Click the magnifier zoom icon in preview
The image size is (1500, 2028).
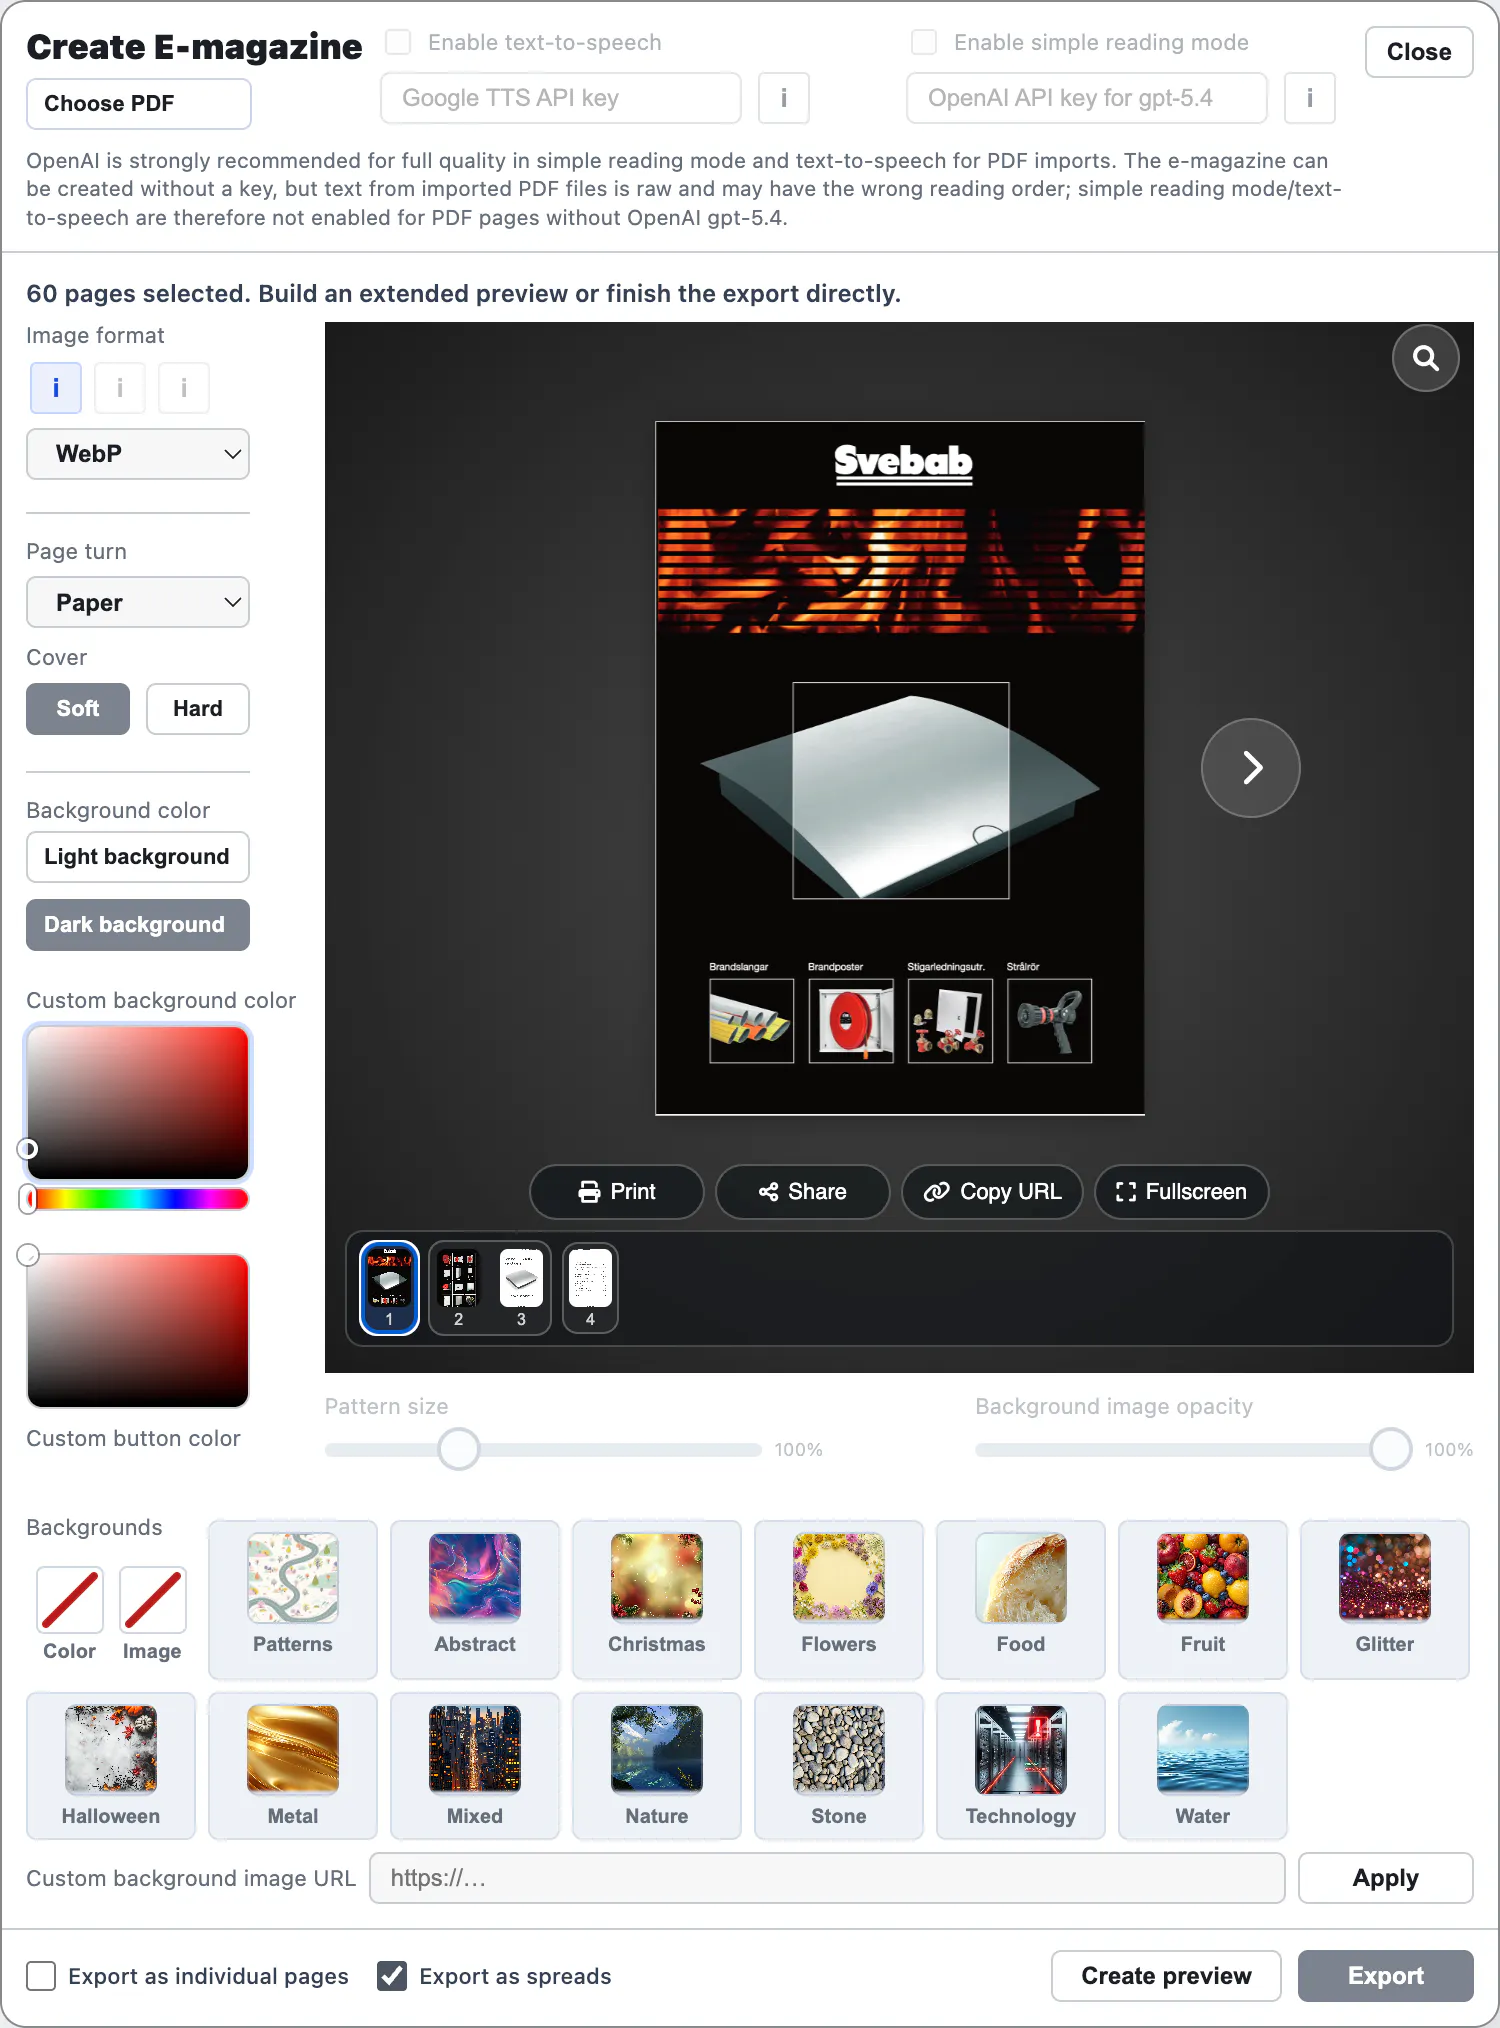[1425, 358]
